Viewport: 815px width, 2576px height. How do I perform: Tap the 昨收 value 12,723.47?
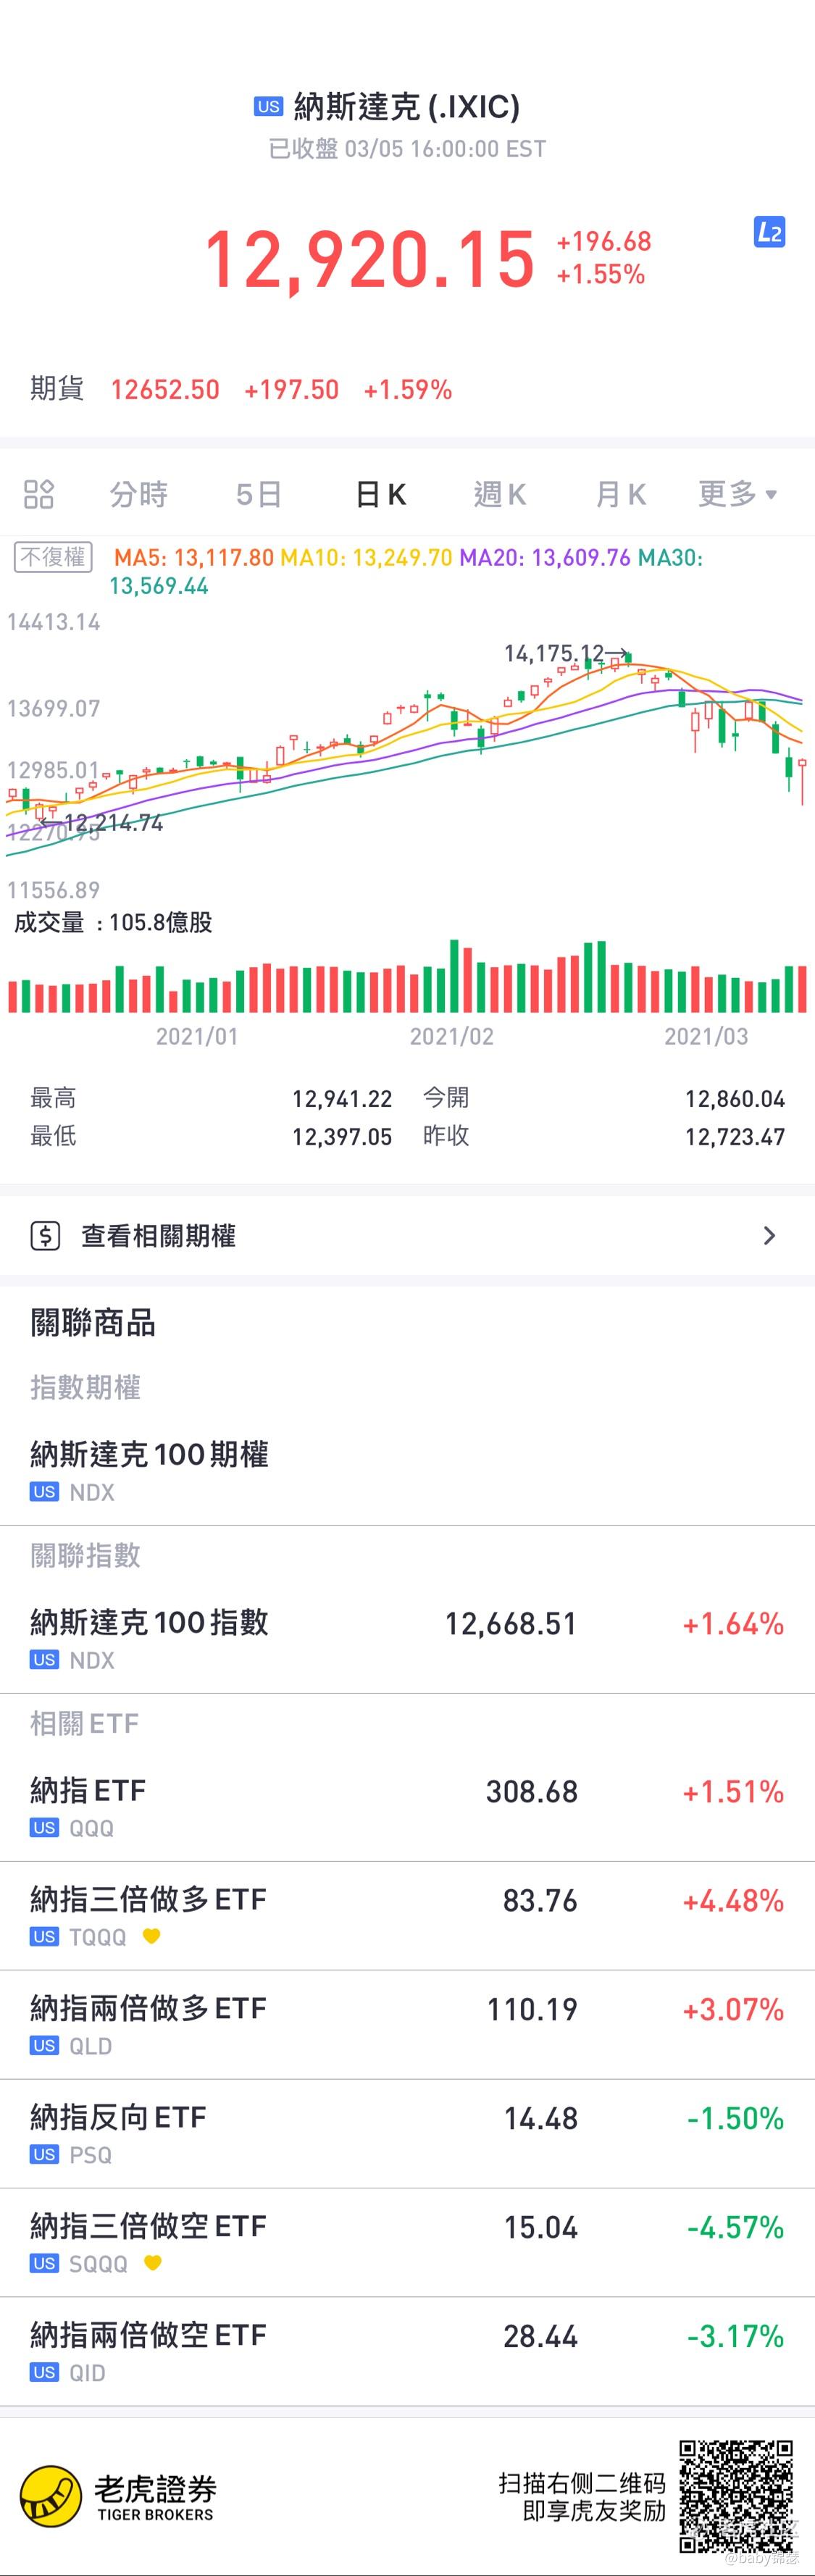tap(735, 1137)
